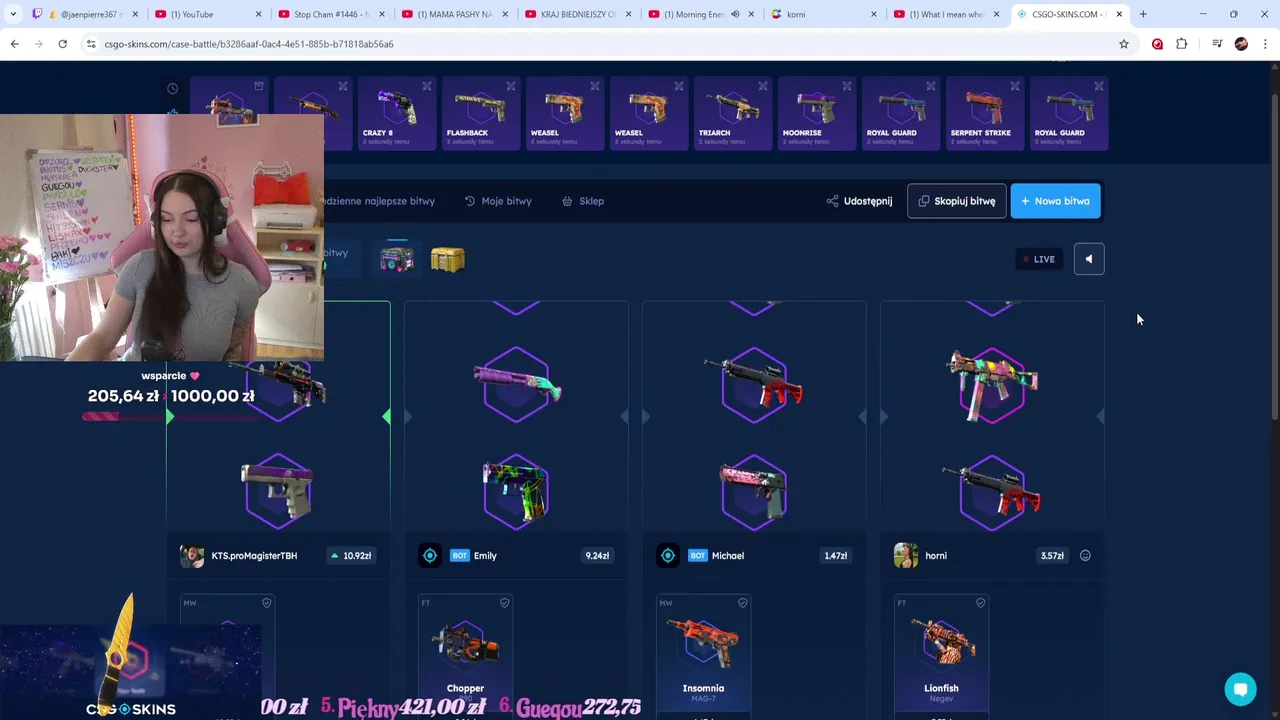Switch to the MAMA PASHY browser tab
Viewport: 1280px width, 720px height.
[x=455, y=14]
